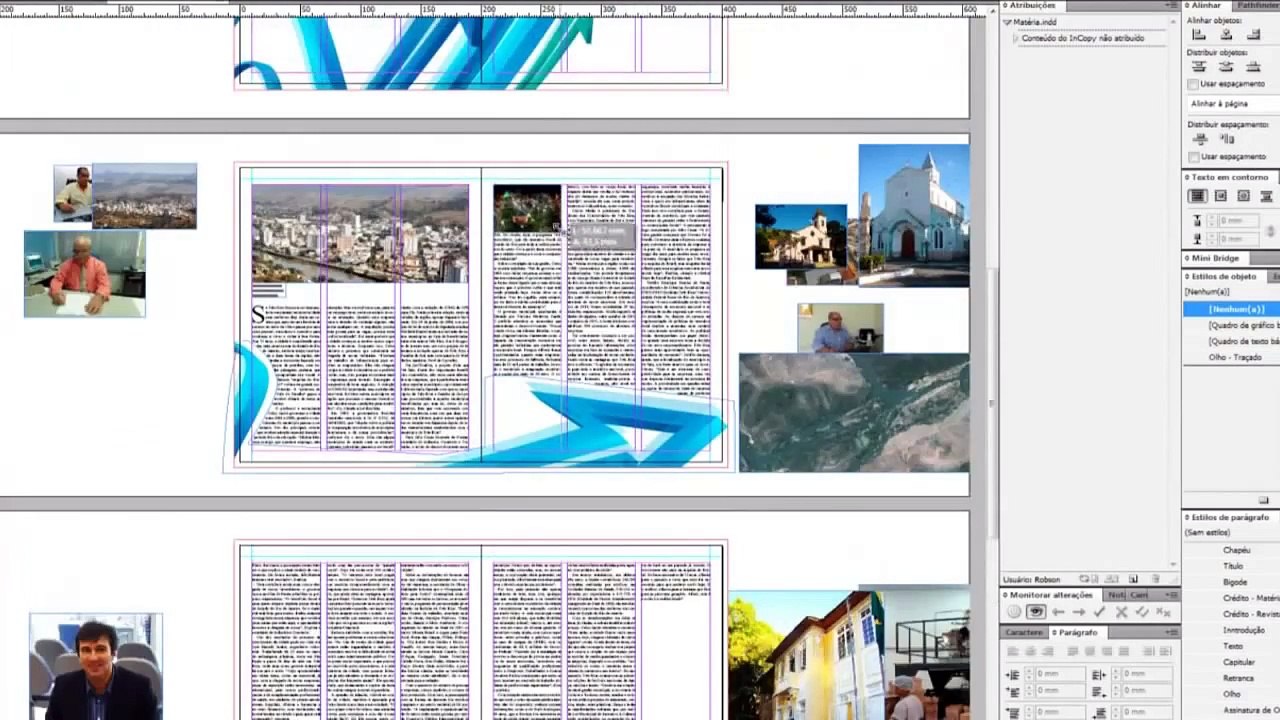Open Mini Bridge tab
This screenshot has width=1280, height=720.
[1215, 258]
